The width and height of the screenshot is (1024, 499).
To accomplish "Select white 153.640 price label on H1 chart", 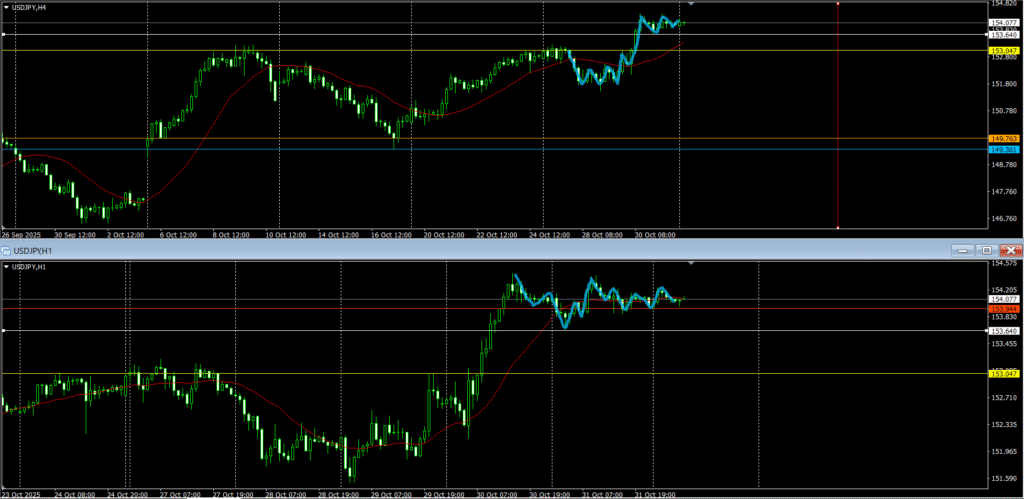I will coord(1002,330).
